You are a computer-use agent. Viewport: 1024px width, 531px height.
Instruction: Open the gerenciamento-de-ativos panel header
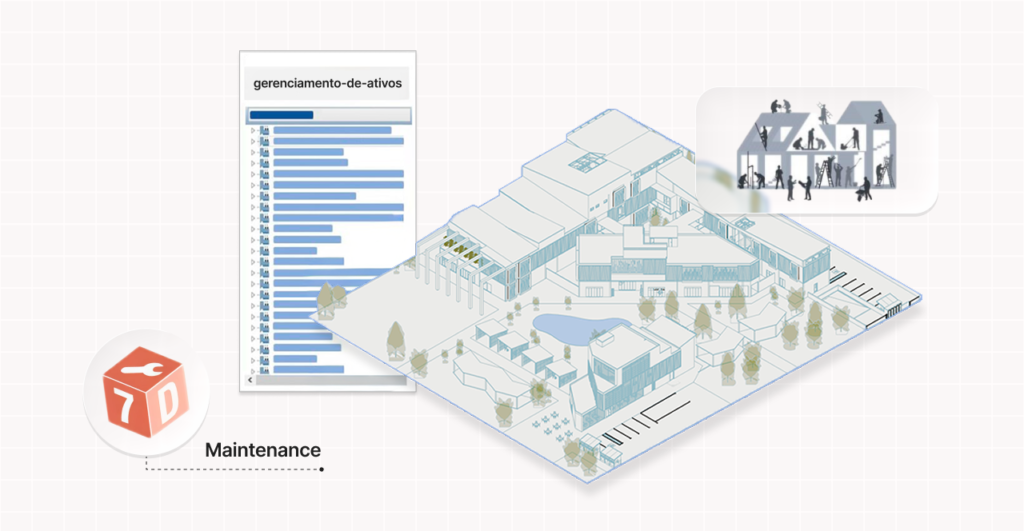(327, 83)
